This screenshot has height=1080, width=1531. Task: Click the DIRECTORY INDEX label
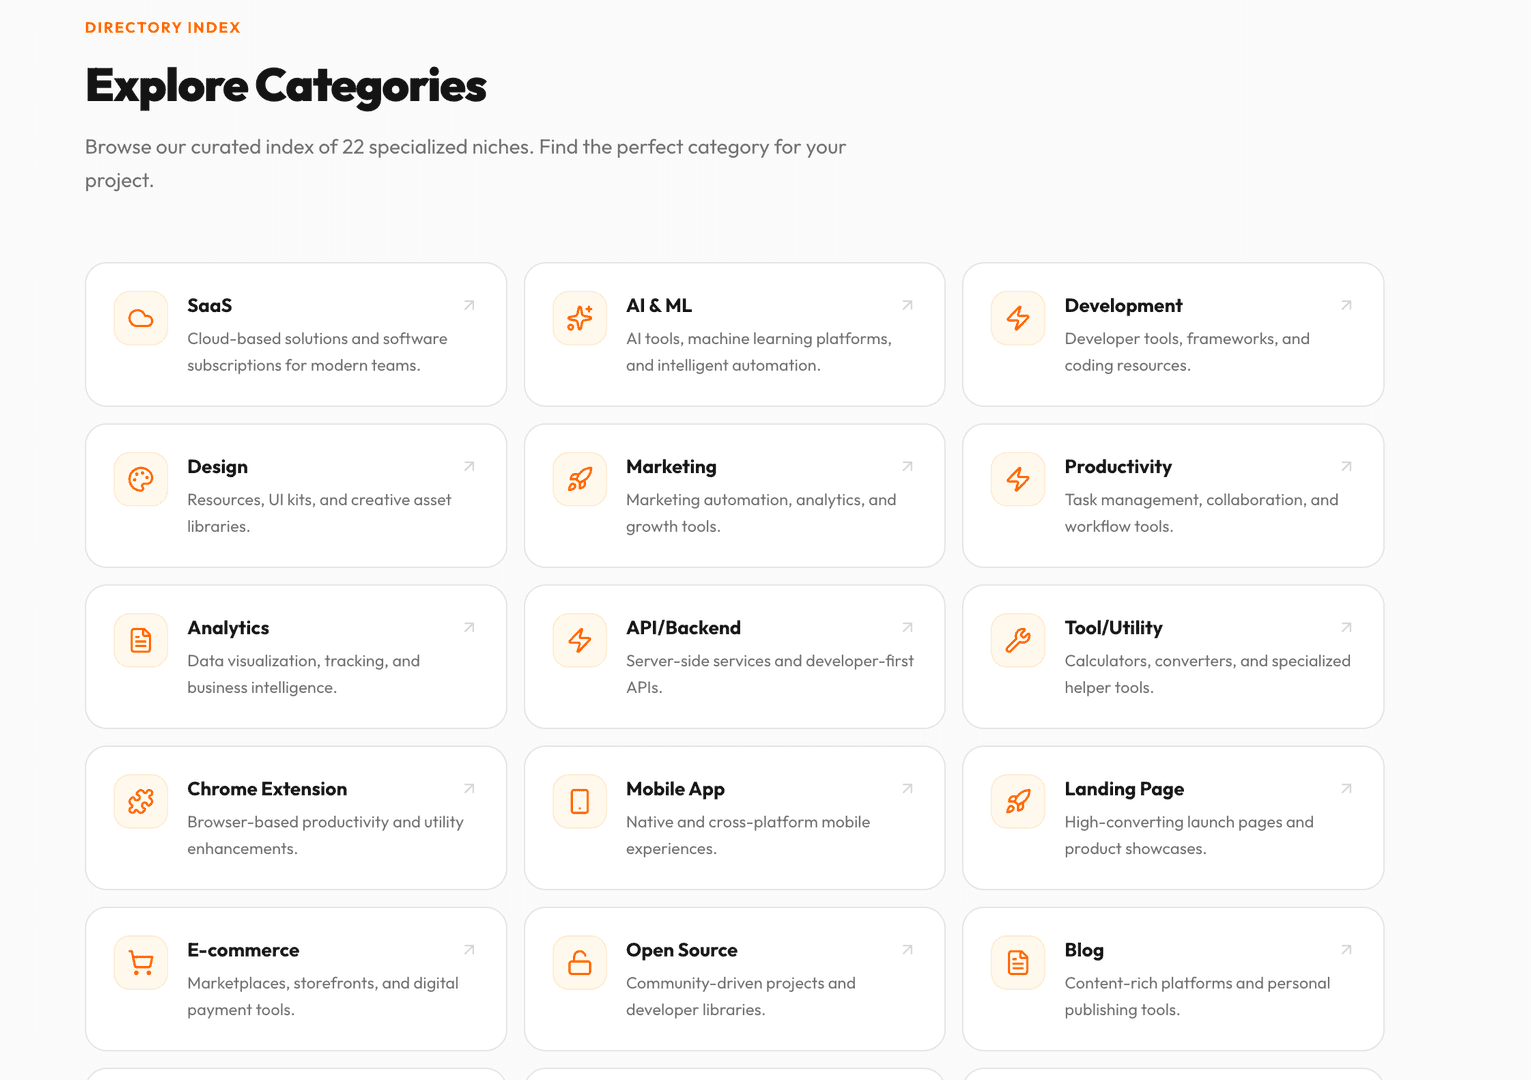point(163,28)
